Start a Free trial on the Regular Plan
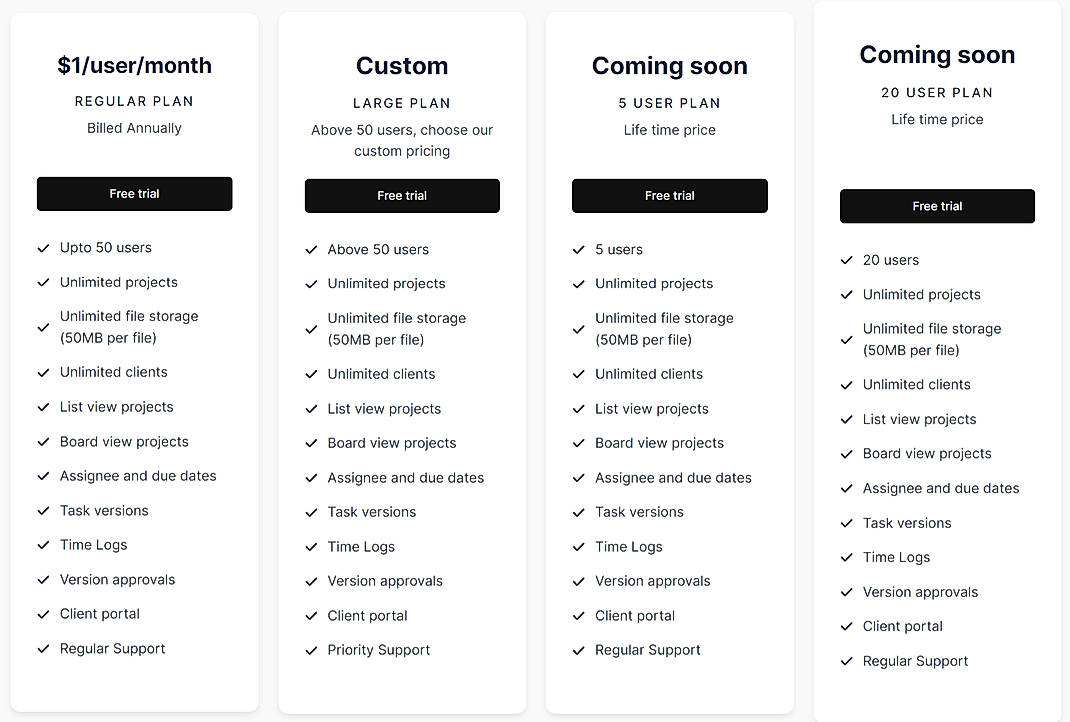Screen dimensions: 1070x722 coord(134,194)
